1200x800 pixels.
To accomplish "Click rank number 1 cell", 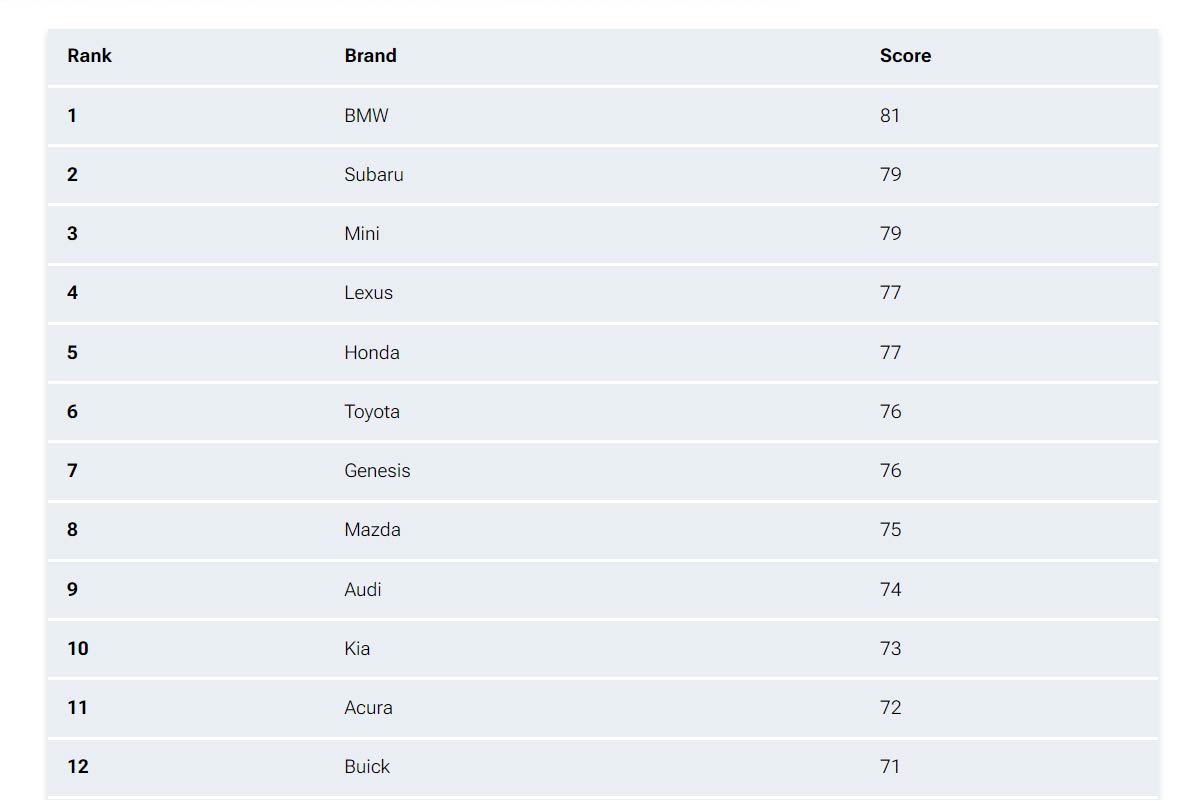I will [x=72, y=116].
